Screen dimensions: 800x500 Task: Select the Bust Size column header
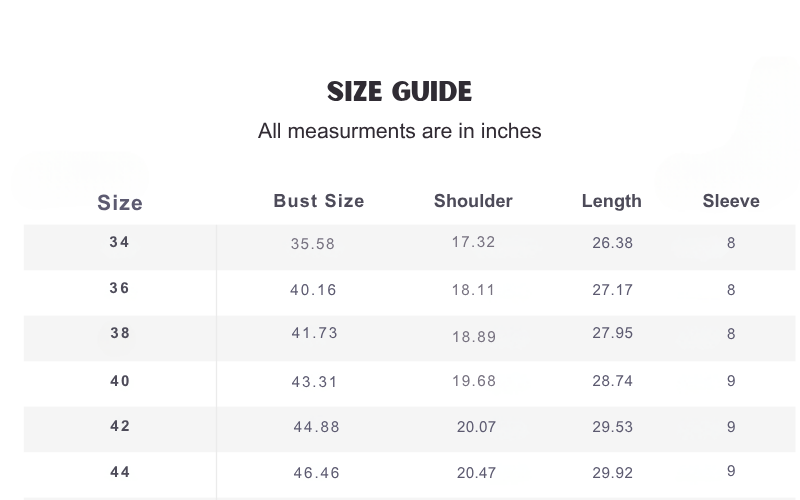[318, 201]
